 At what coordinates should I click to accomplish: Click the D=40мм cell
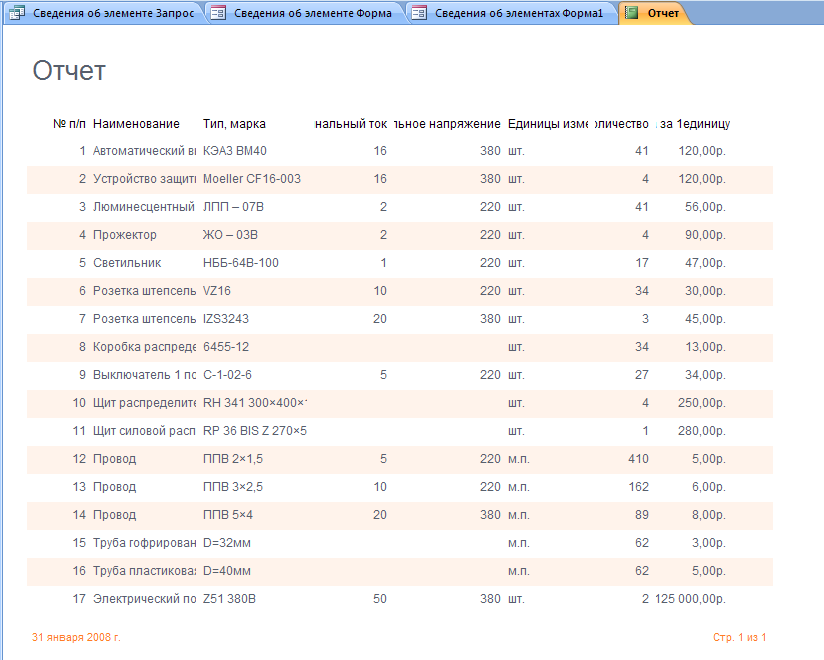tap(227, 571)
